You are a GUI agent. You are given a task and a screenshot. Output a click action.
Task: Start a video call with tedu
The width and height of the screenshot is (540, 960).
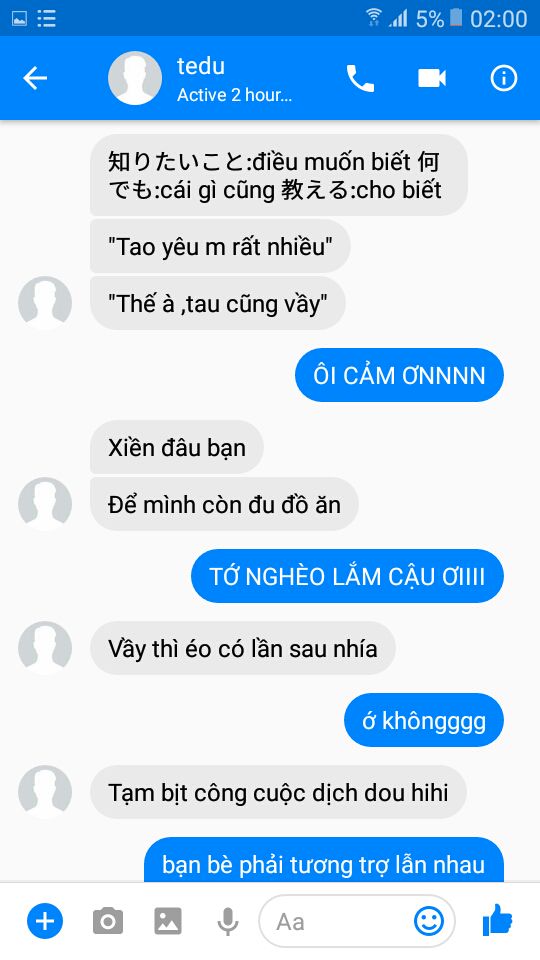(x=432, y=78)
